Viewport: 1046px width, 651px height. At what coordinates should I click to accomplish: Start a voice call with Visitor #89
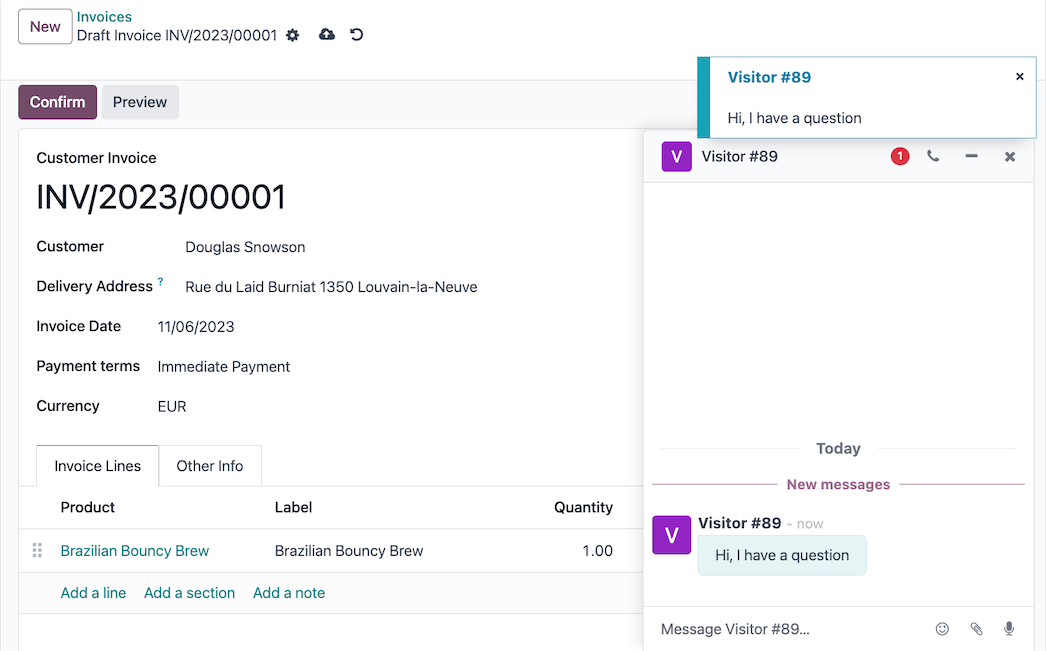tap(935, 156)
